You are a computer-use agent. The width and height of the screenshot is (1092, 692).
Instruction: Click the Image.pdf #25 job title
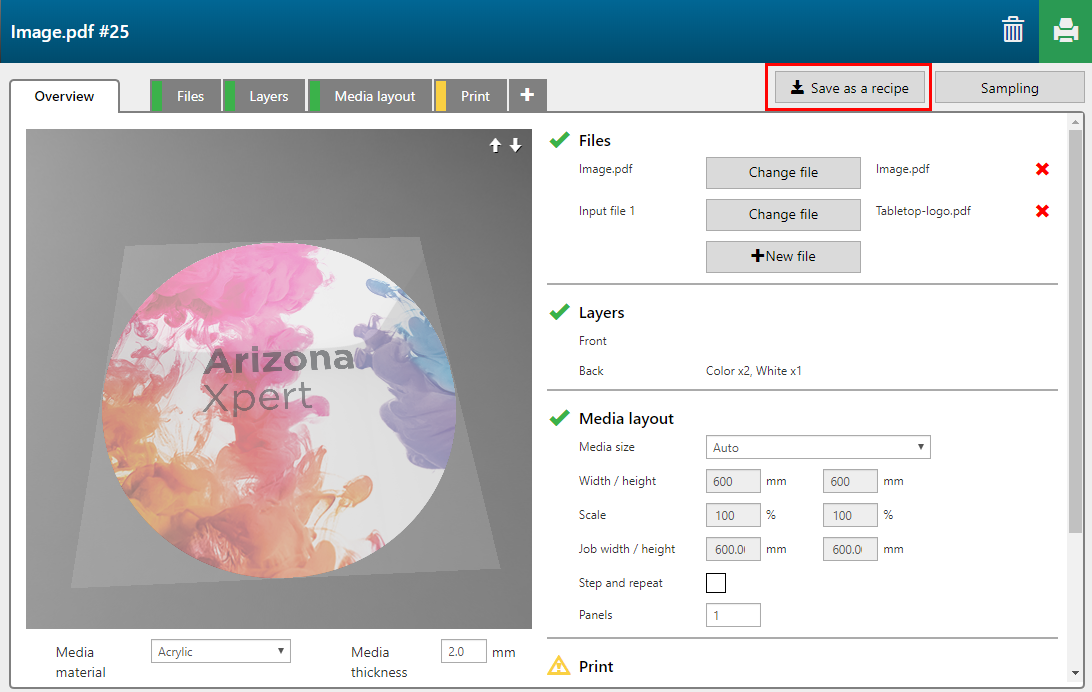(70, 31)
